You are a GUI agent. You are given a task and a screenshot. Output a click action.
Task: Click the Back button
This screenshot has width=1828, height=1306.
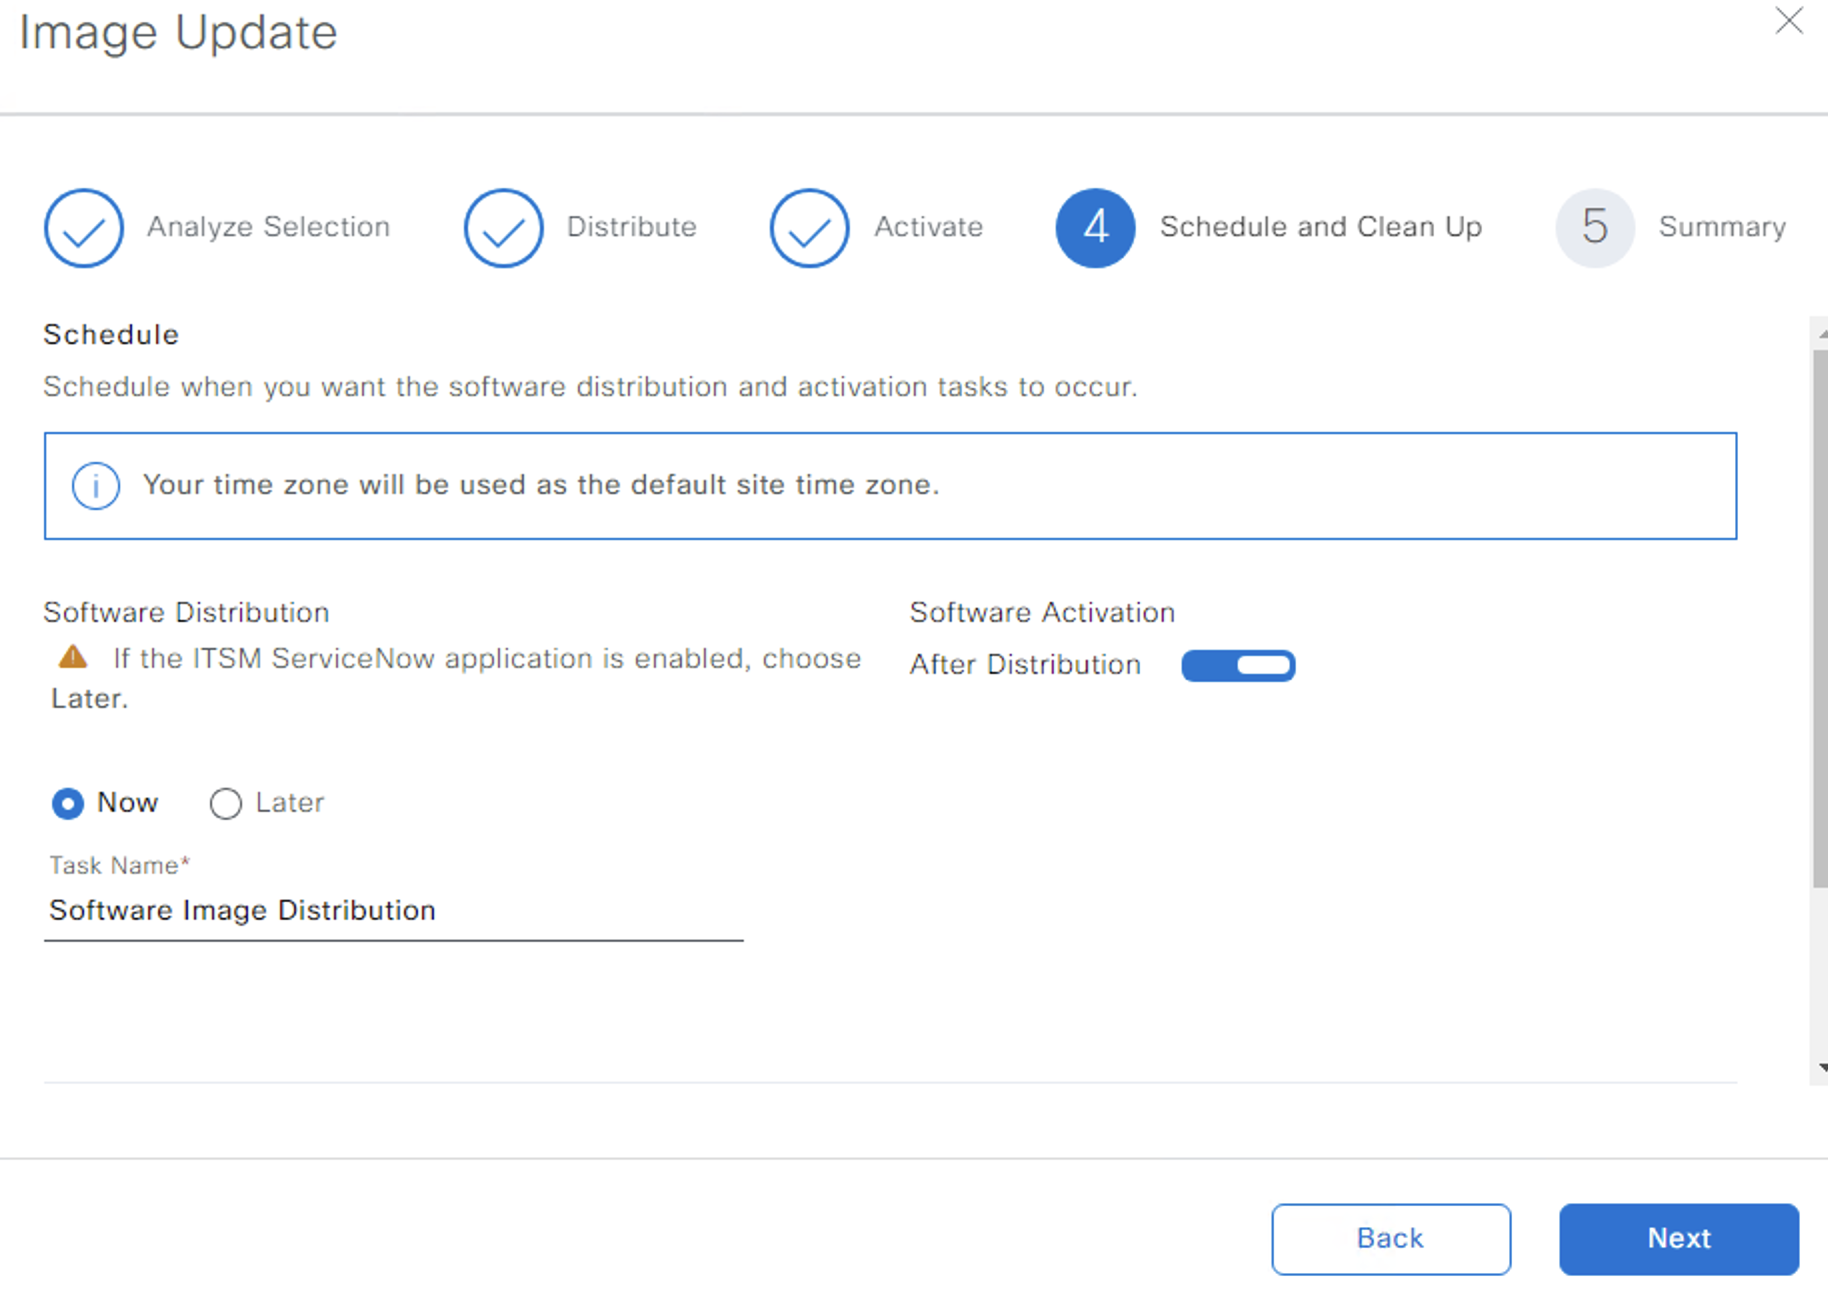(x=1391, y=1239)
